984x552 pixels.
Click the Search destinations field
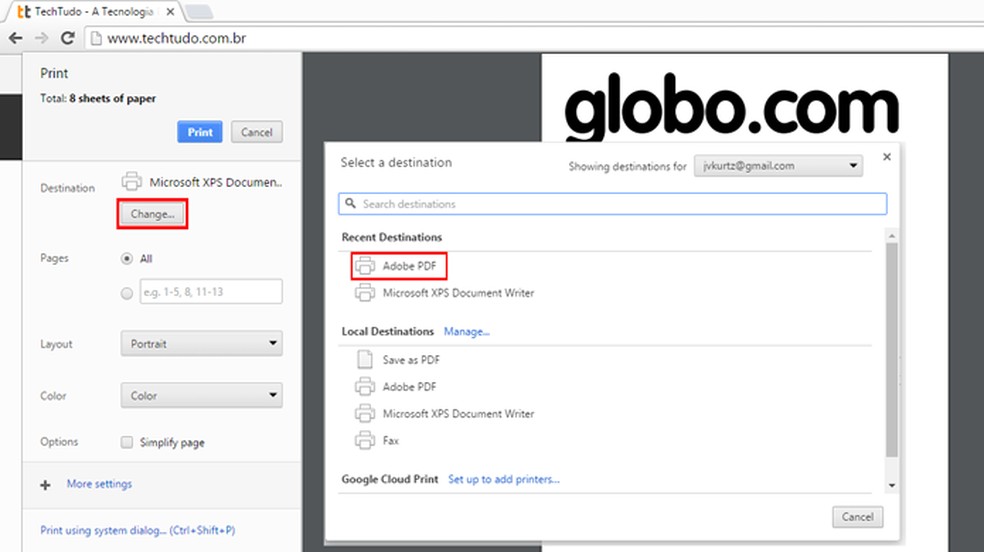[612, 204]
